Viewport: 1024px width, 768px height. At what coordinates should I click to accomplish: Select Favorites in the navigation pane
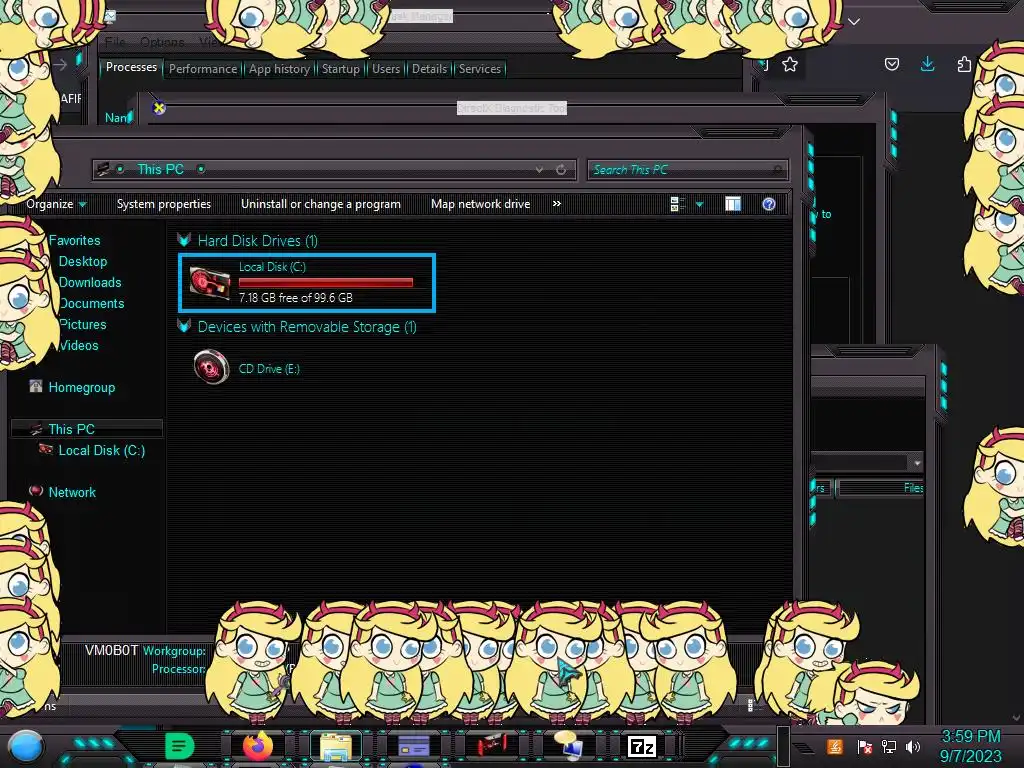74,240
